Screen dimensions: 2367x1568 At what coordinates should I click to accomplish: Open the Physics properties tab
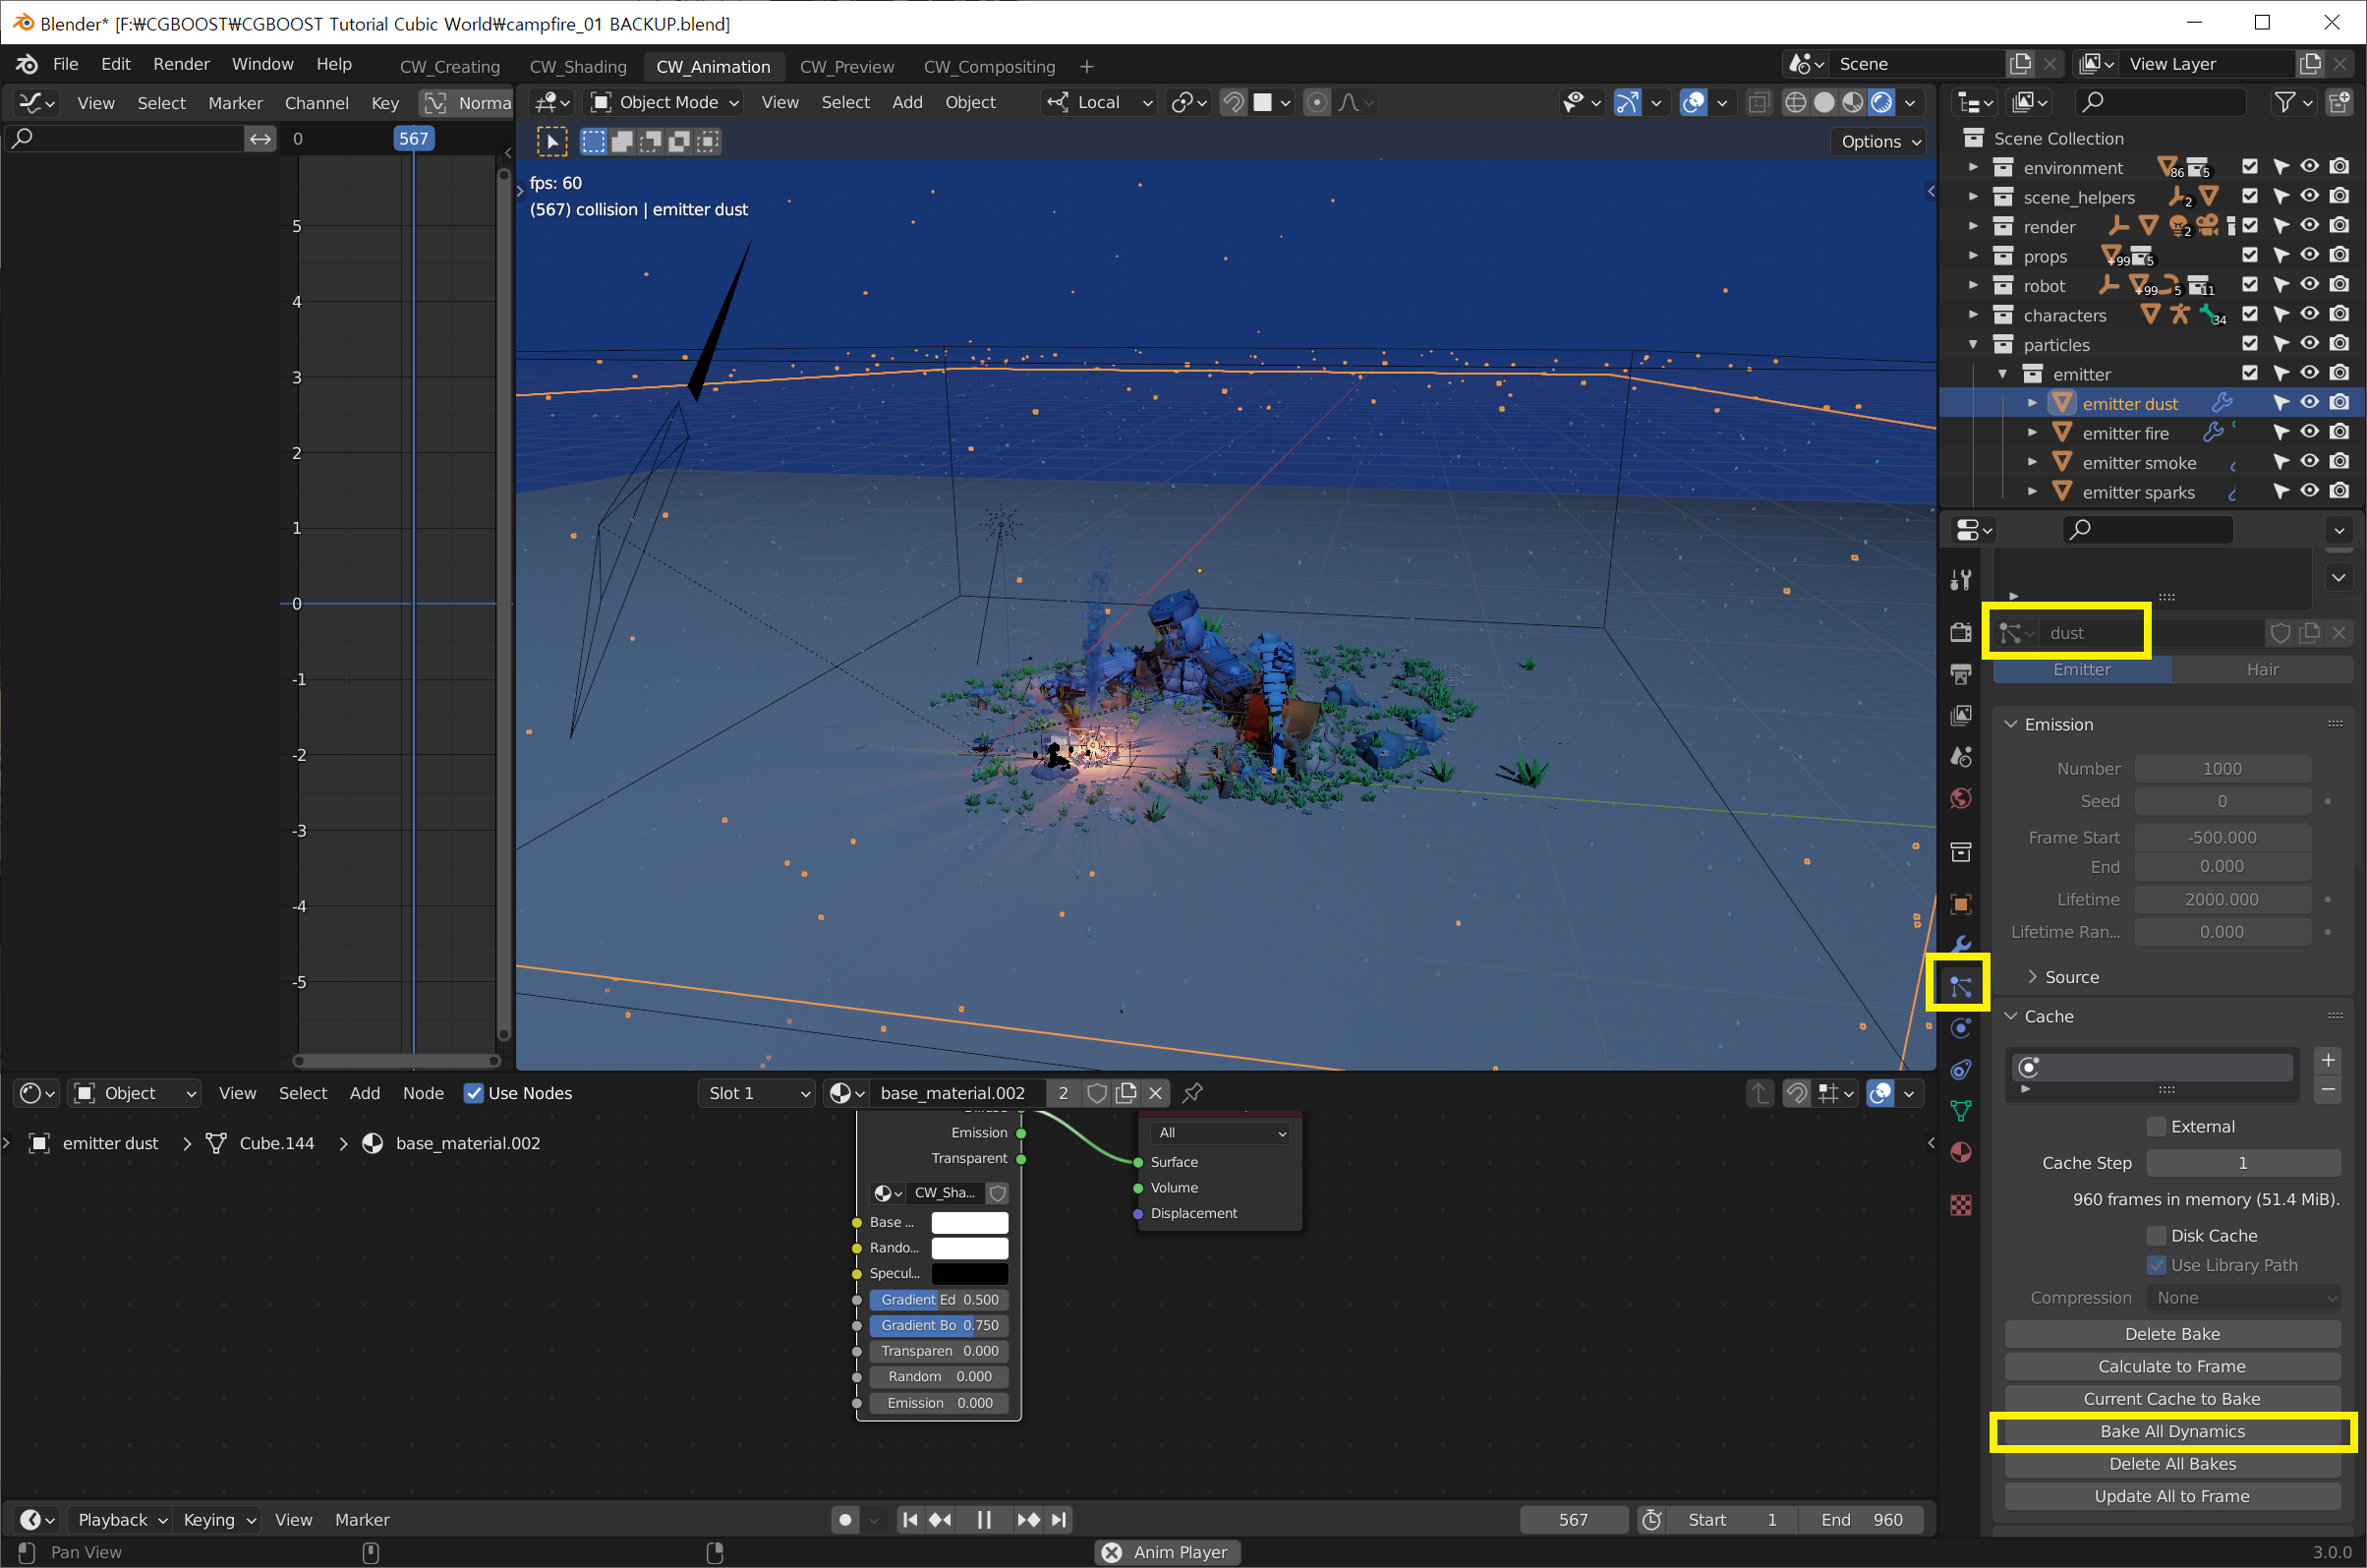[x=1960, y=1028]
